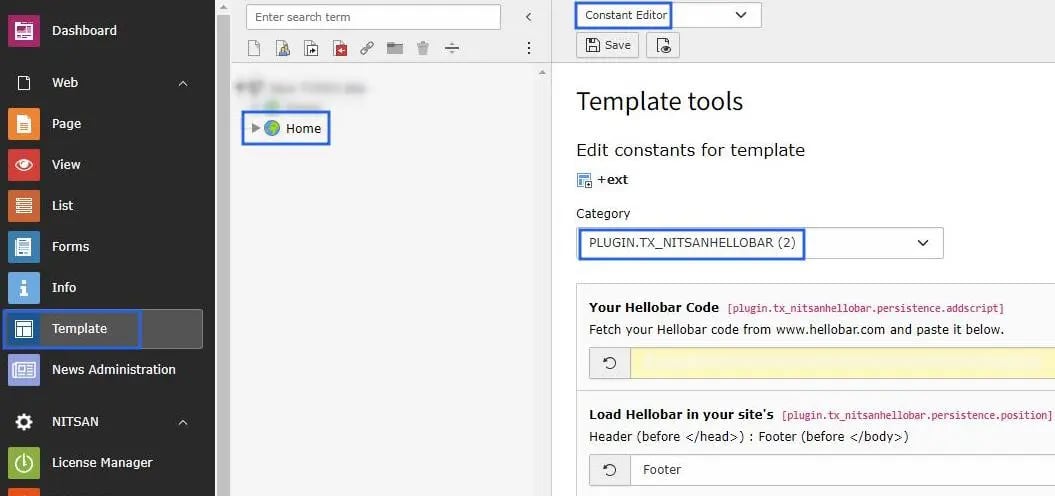Screen dimensions: 1055x496
Task: Expand the Home page tree node
Action: pyautogui.click(x=256, y=128)
